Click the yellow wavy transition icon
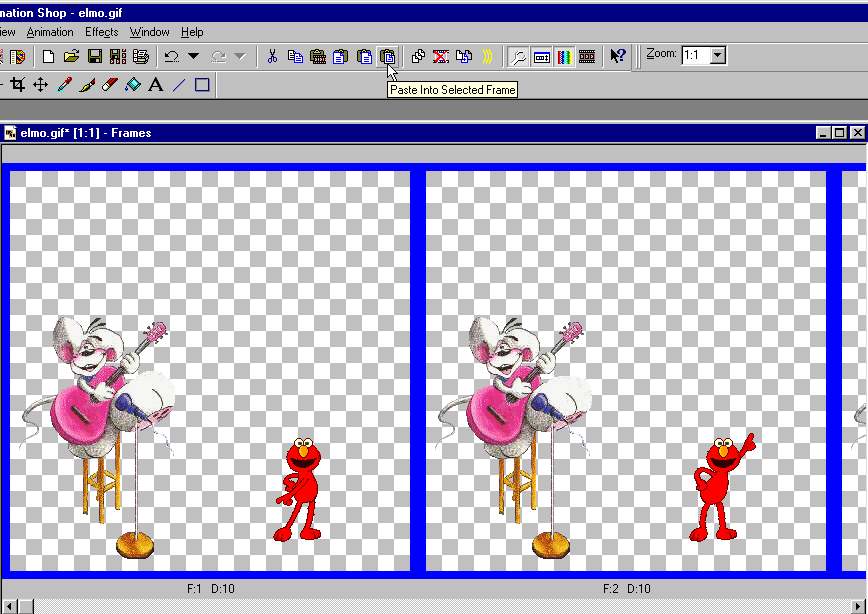Viewport: 868px width, 614px height. tap(487, 56)
